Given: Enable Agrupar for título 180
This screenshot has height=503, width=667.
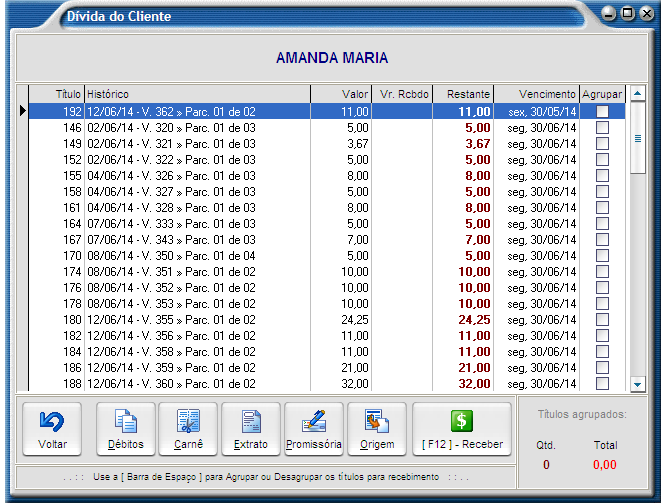Looking at the screenshot, I should (602, 320).
